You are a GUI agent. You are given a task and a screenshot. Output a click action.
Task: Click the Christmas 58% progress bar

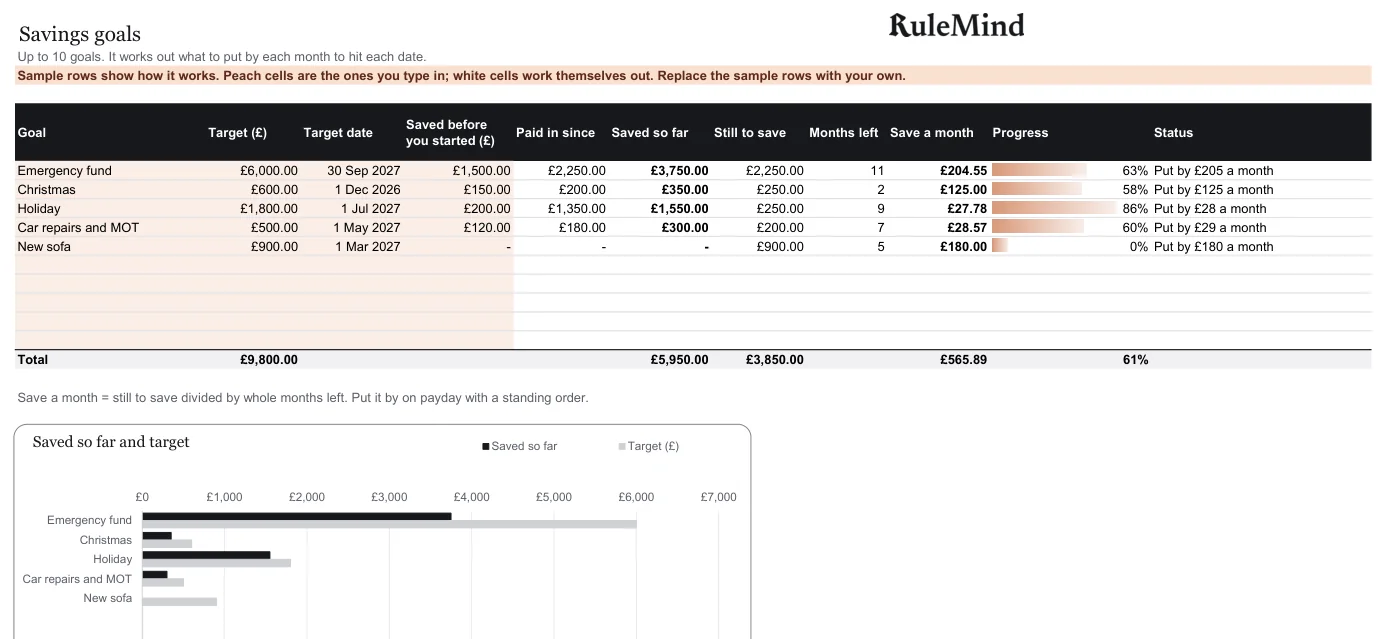[x=1037, y=190]
